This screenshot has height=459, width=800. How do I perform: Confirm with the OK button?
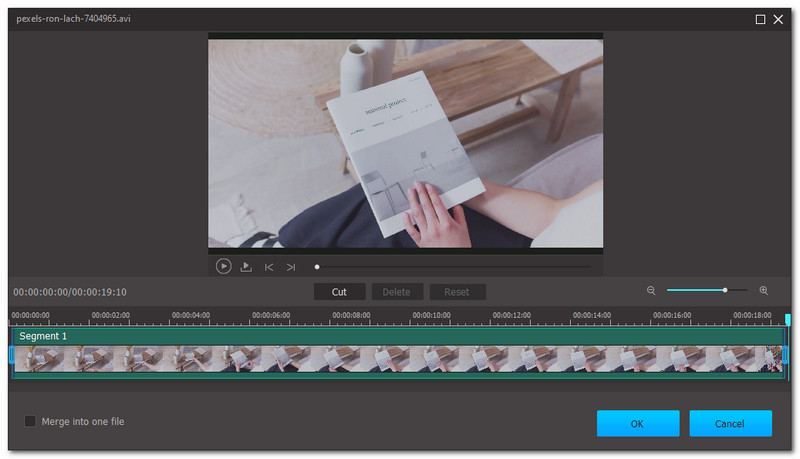pyautogui.click(x=638, y=424)
